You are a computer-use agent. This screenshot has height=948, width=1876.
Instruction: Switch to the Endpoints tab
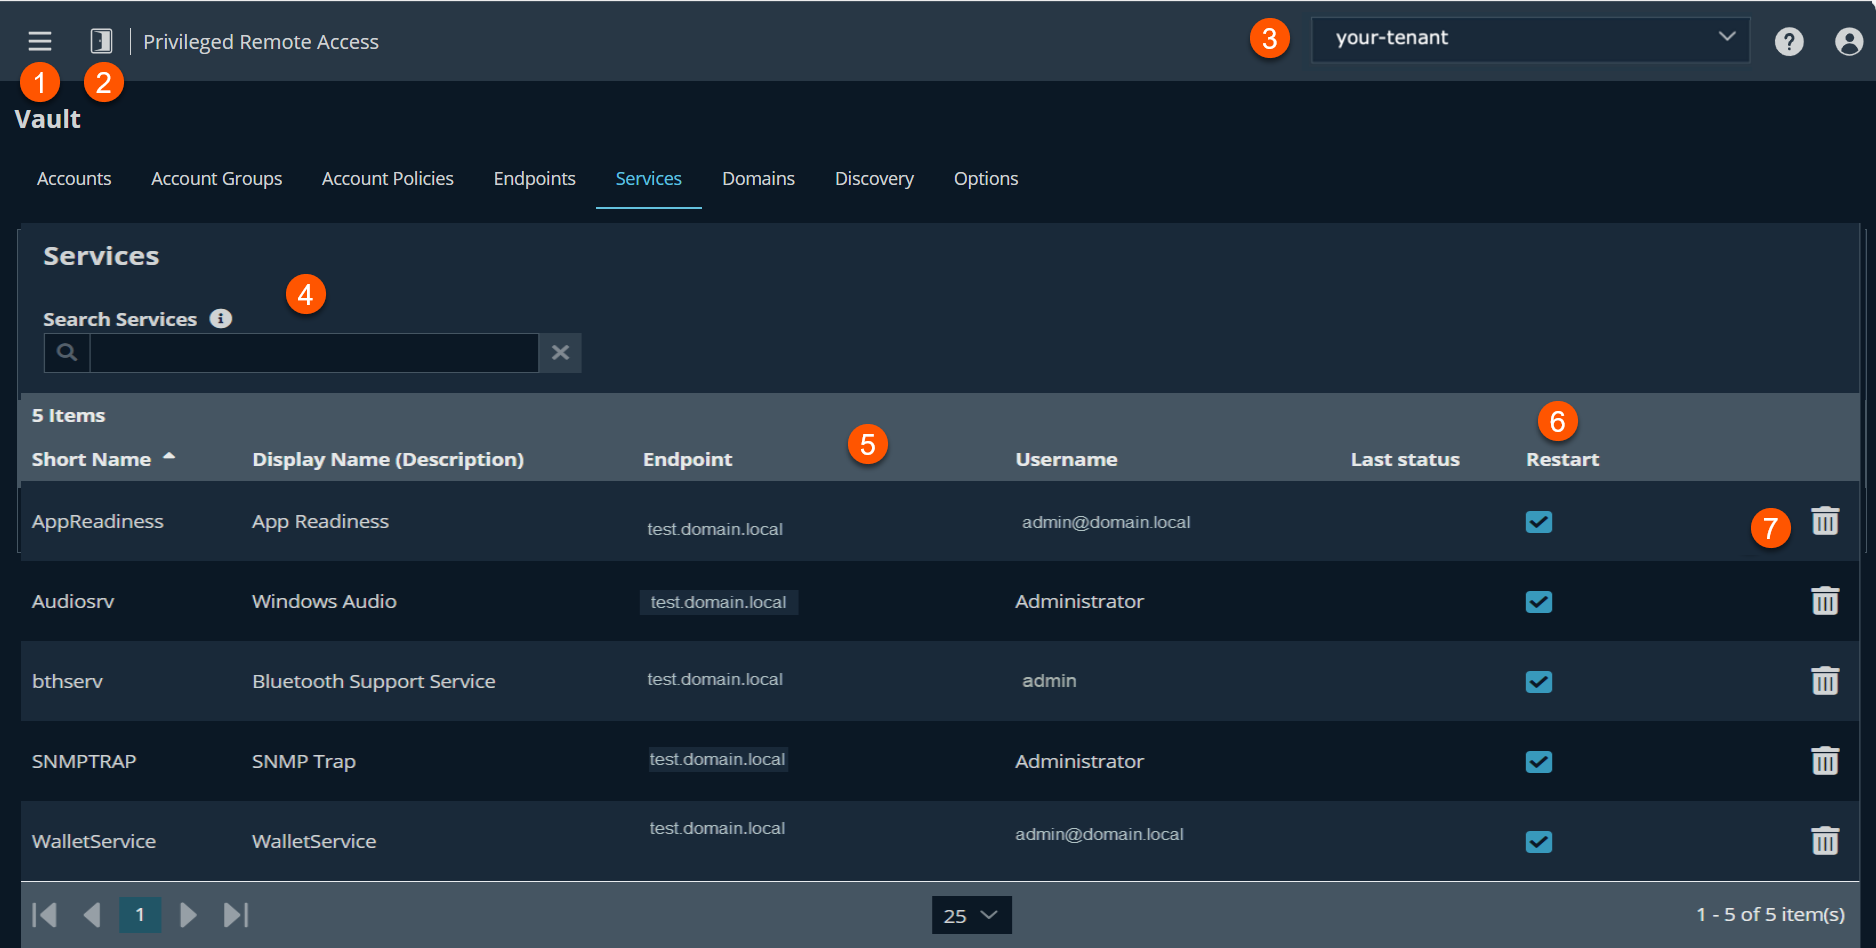pyautogui.click(x=534, y=178)
